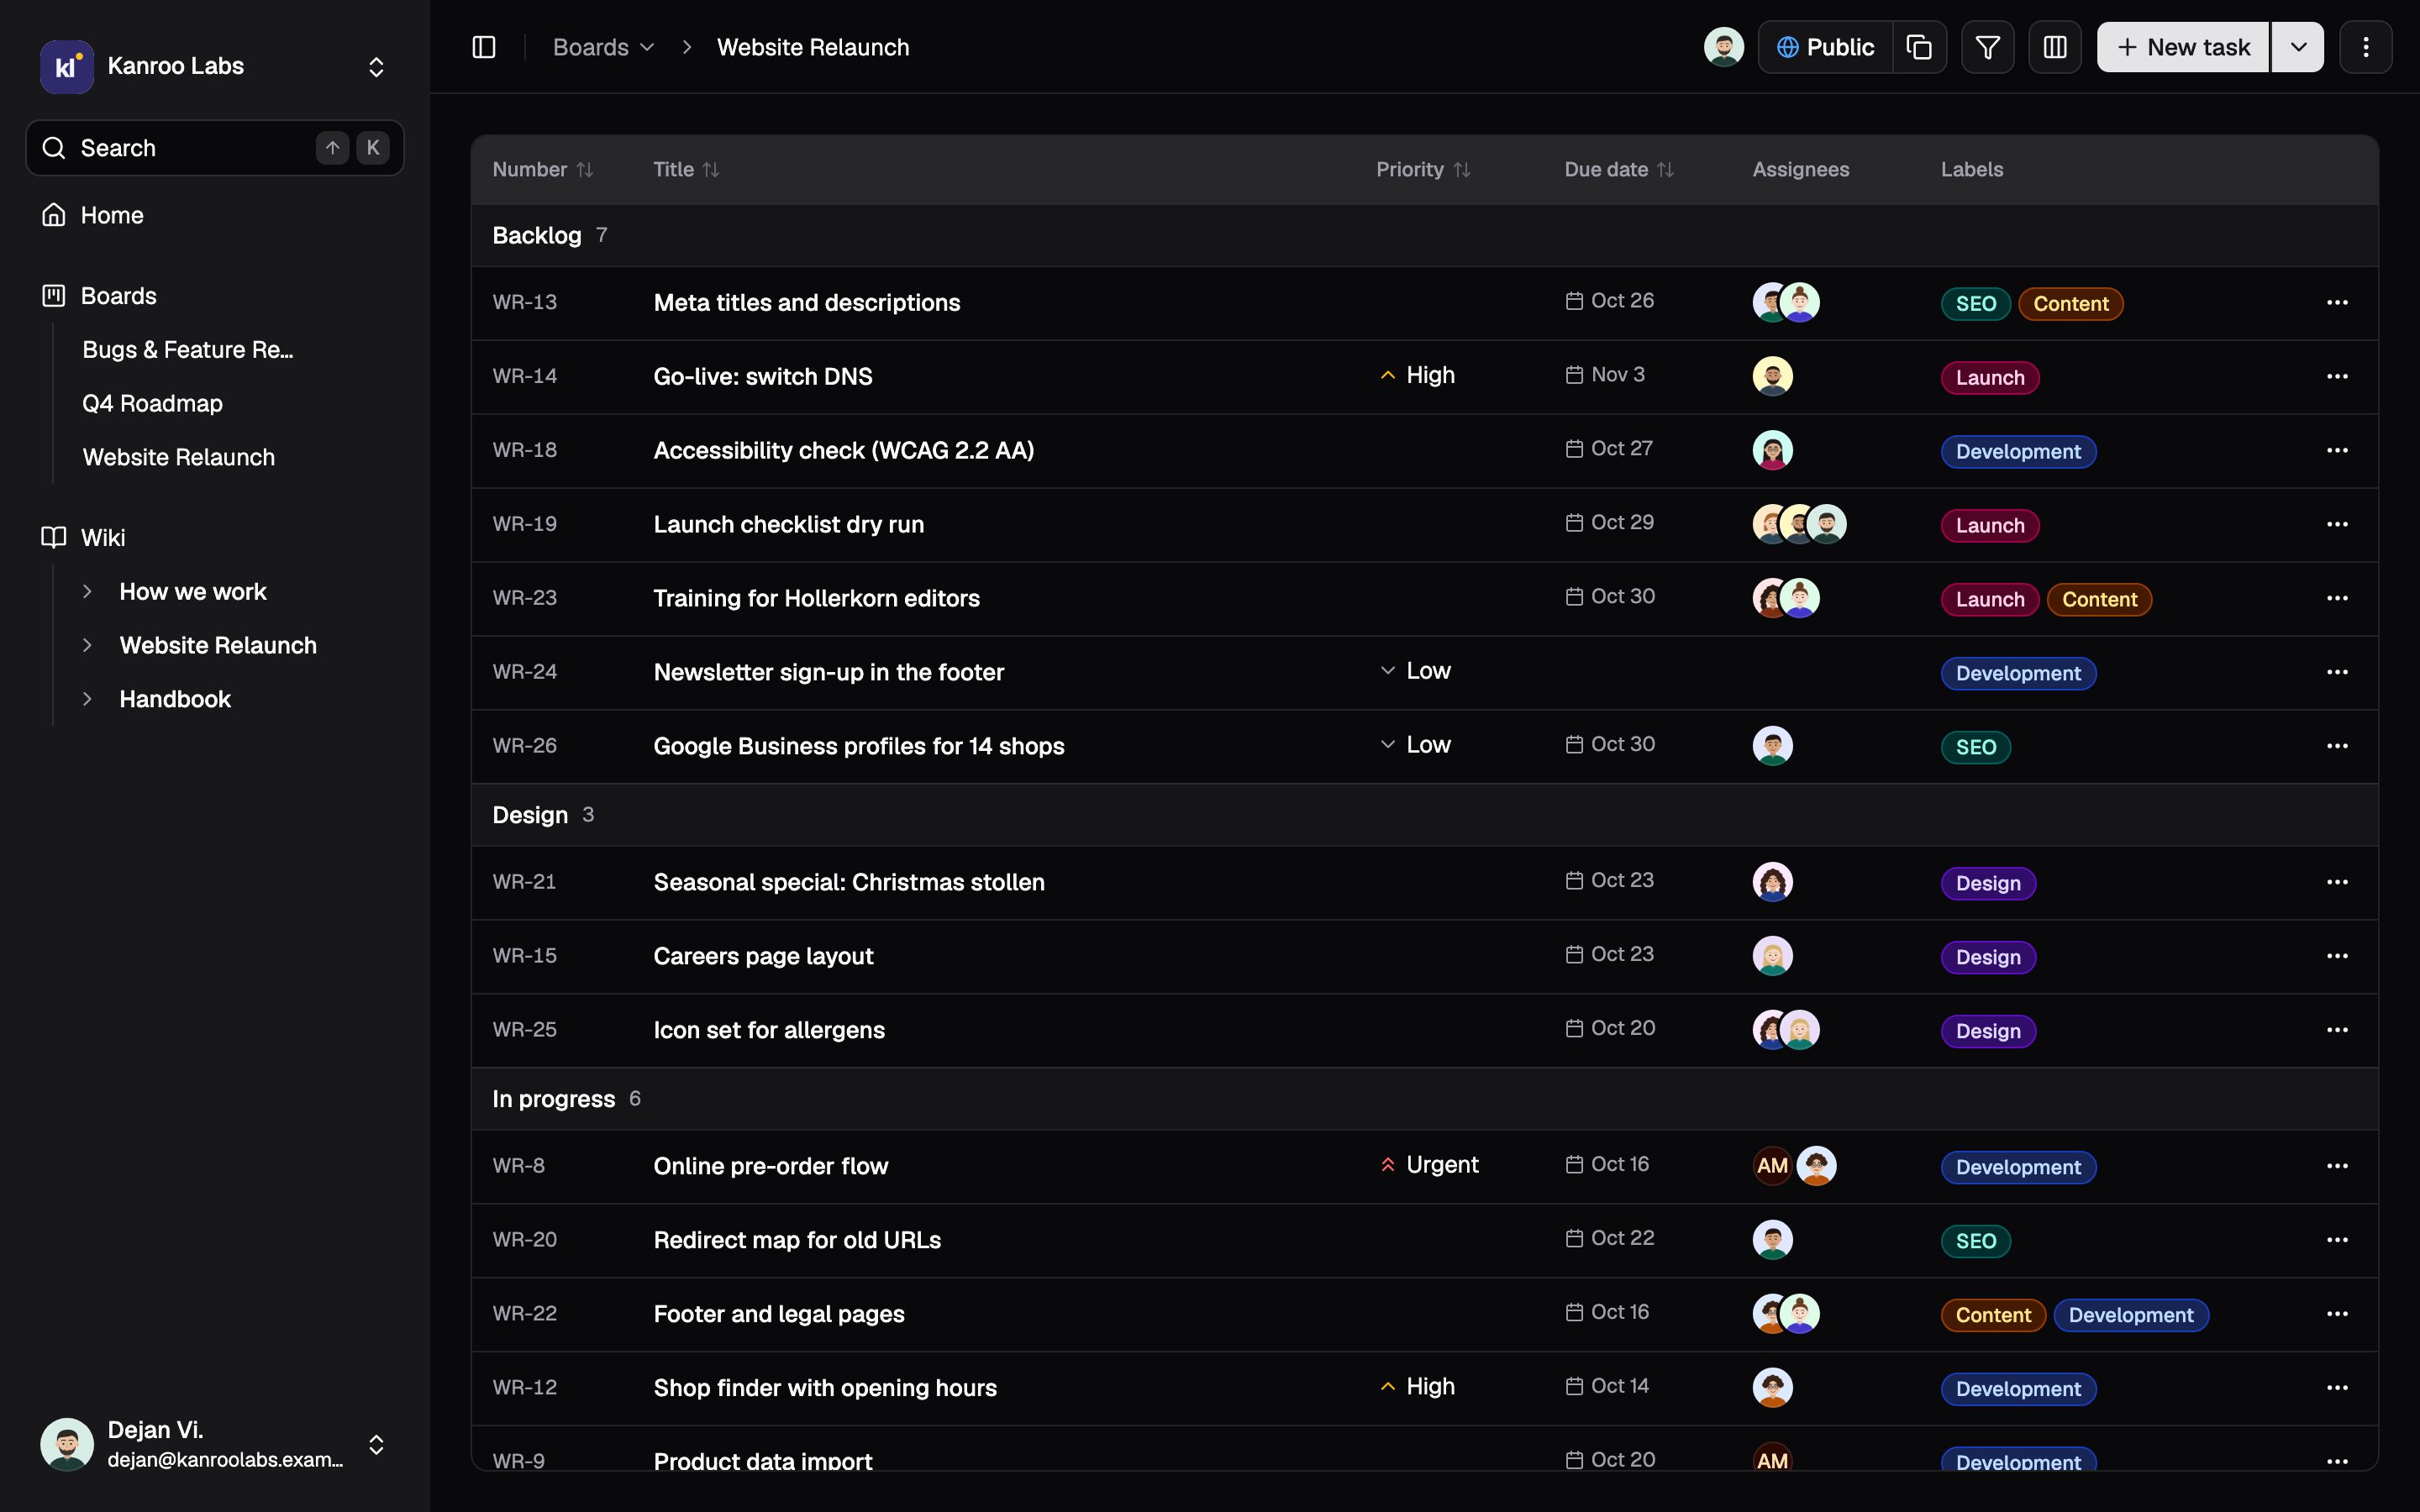This screenshot has width=2420, height=1512.
Task: Open Bugs & Feature Requests board
Action: point(188,350)
